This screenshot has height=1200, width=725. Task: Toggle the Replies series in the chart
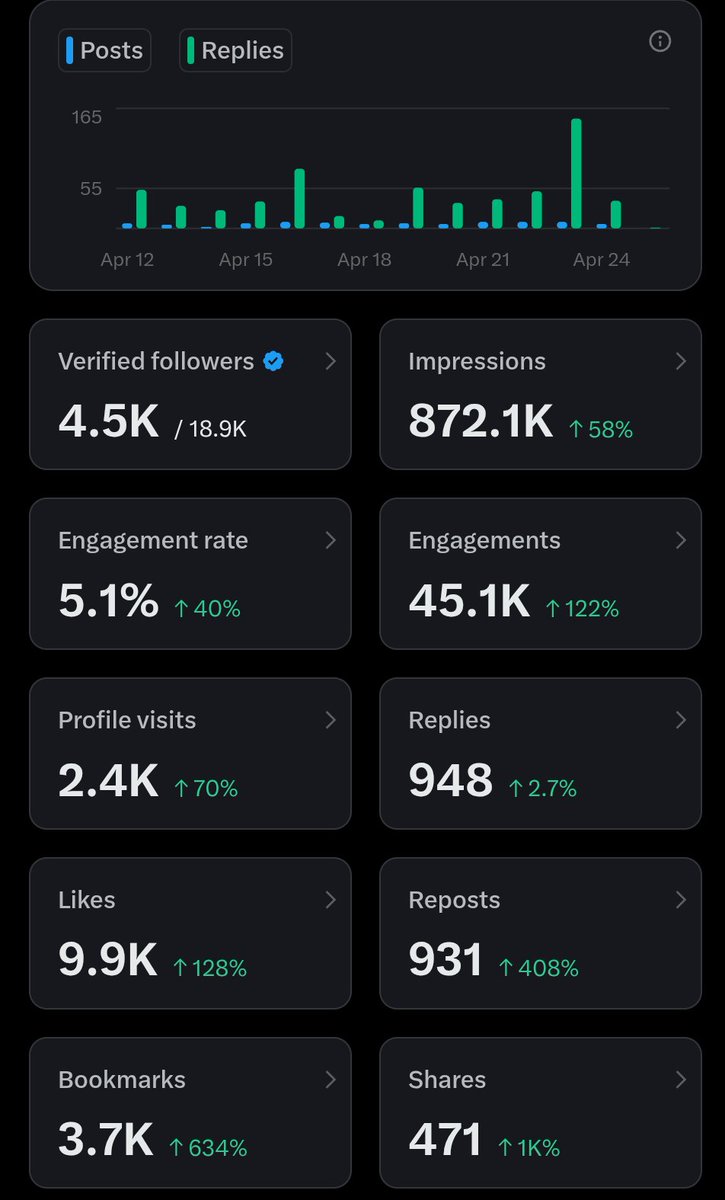(x=235, y=50)
